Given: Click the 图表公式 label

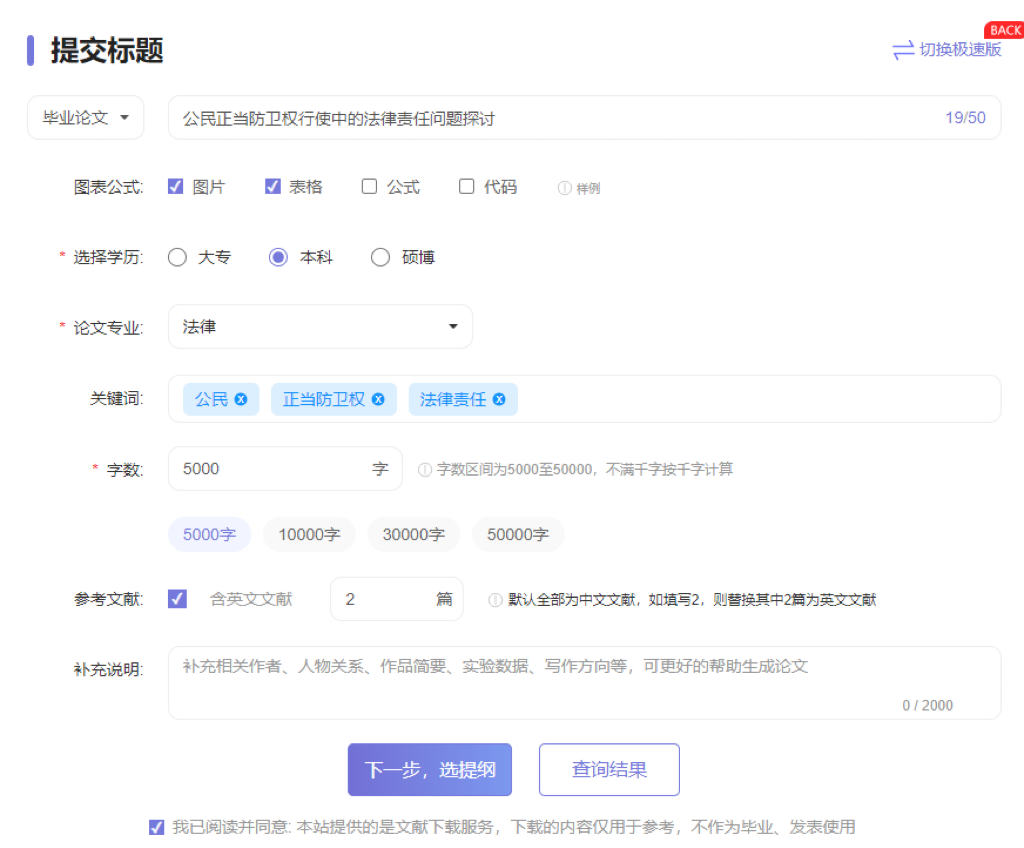Looking at the screenshot, I should click(x=108, y=188).
